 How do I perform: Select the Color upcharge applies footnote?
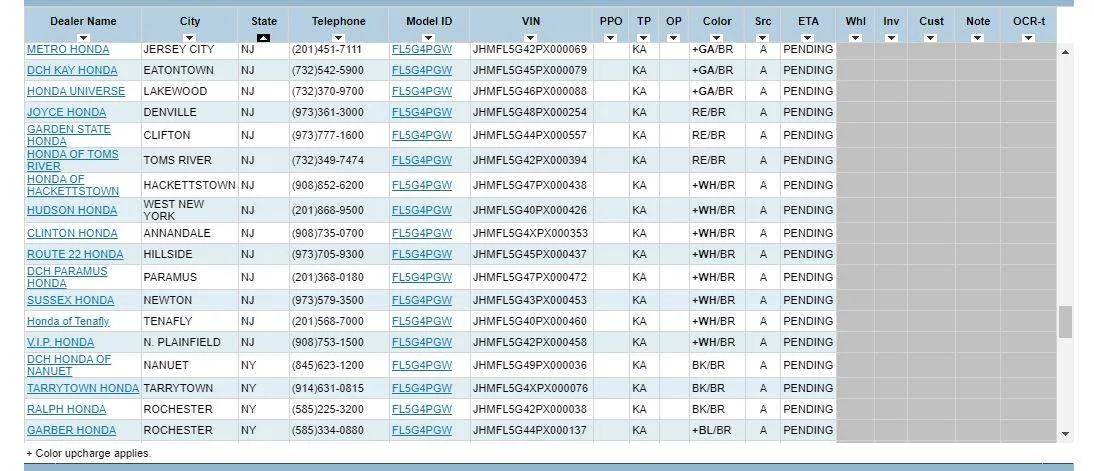[89, 454]
